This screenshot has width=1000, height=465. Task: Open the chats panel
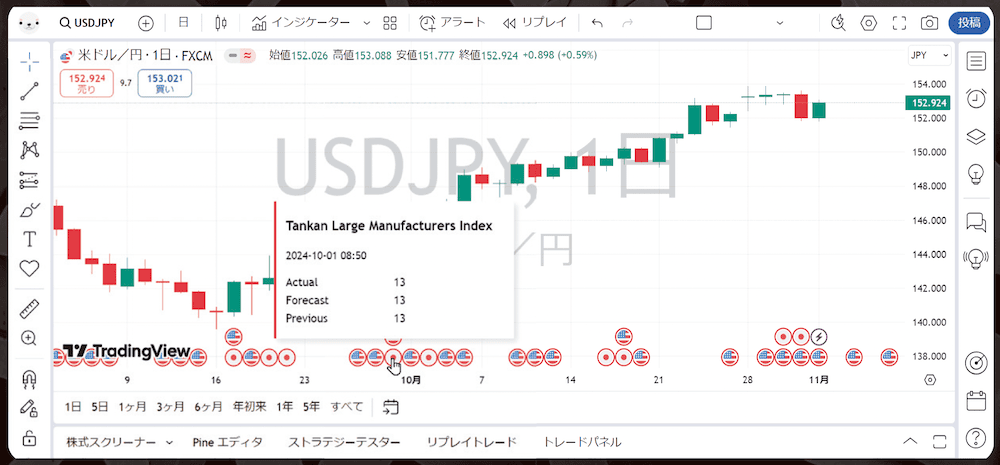[x=975, y=221]
